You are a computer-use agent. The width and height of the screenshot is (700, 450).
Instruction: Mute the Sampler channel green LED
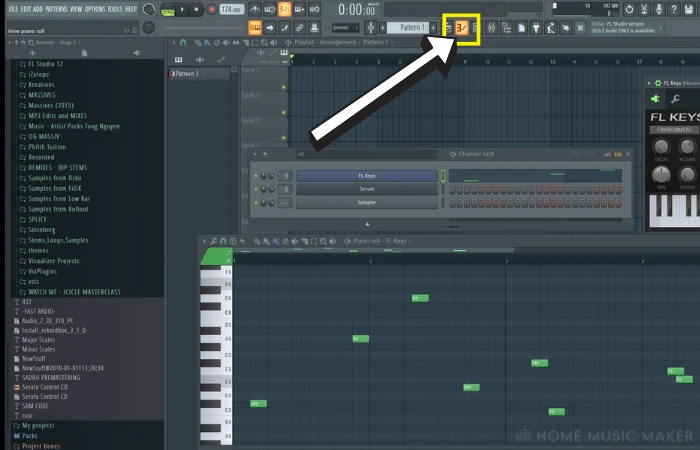(x=256, y=203)
